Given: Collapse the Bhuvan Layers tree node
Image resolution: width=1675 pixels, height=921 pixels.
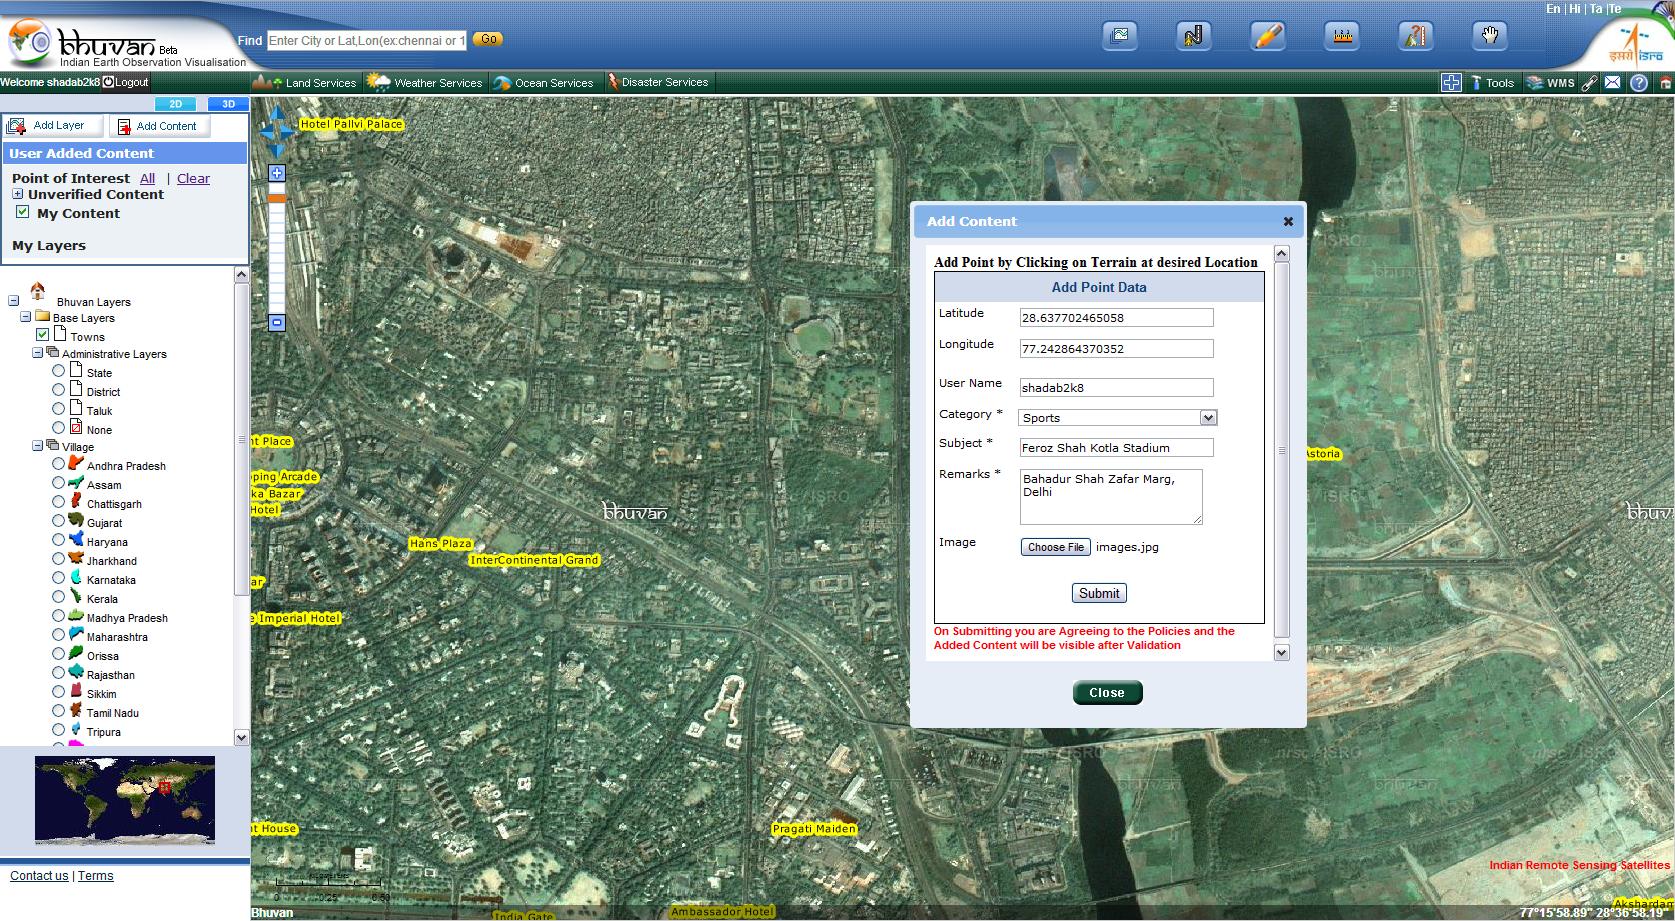Looking at the screenshot, I should click(14, 300).
